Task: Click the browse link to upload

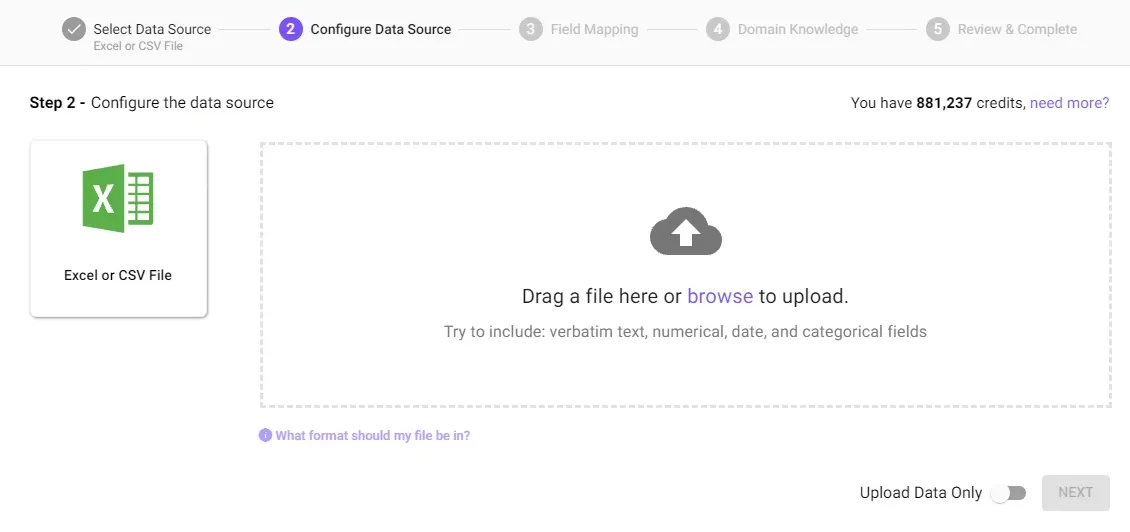Action: coord(720,296)
